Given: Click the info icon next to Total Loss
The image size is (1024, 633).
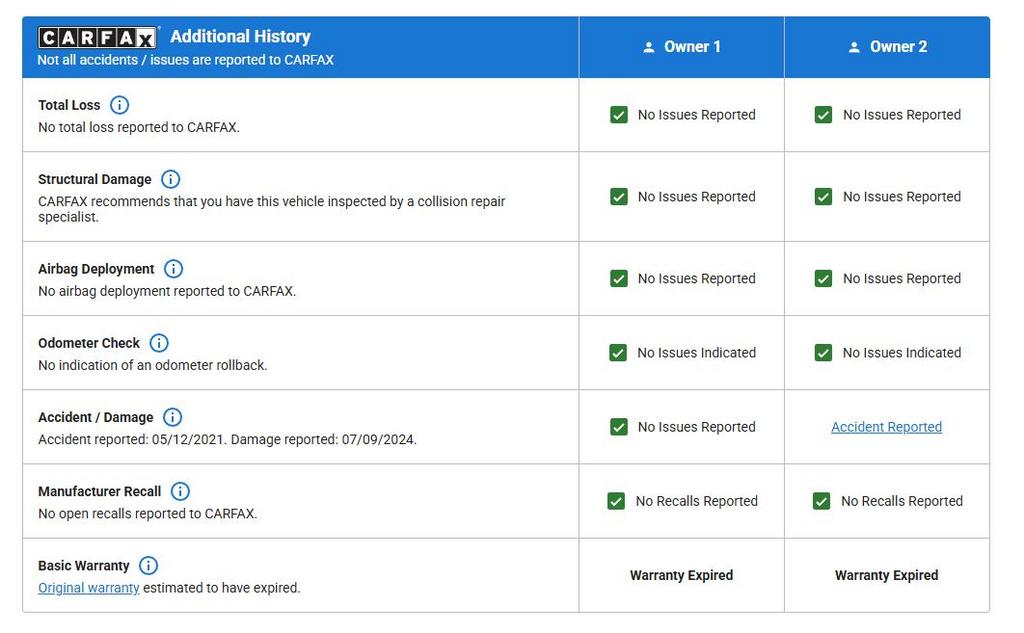Looking at the screenshot, I should (119, 105).
